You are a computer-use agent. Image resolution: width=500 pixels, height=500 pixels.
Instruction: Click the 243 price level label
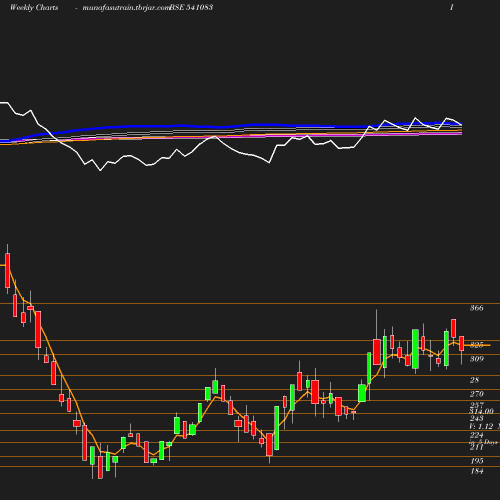pos(476,418)
